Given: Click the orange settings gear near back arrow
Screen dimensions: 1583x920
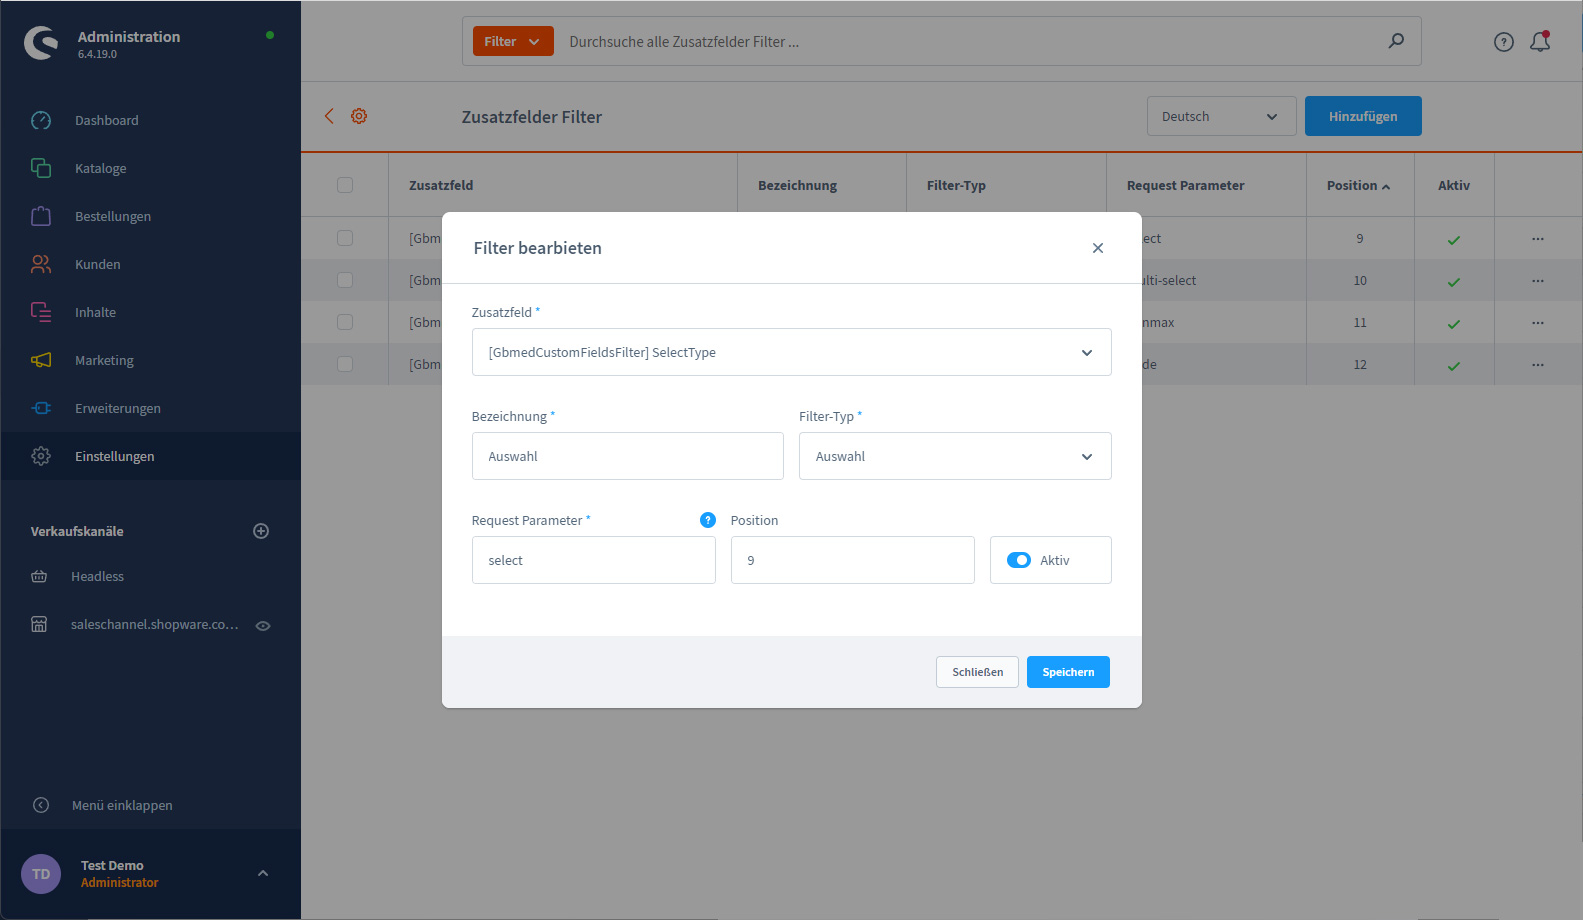Looking at the screenshot, I should [x=359, y=116].
